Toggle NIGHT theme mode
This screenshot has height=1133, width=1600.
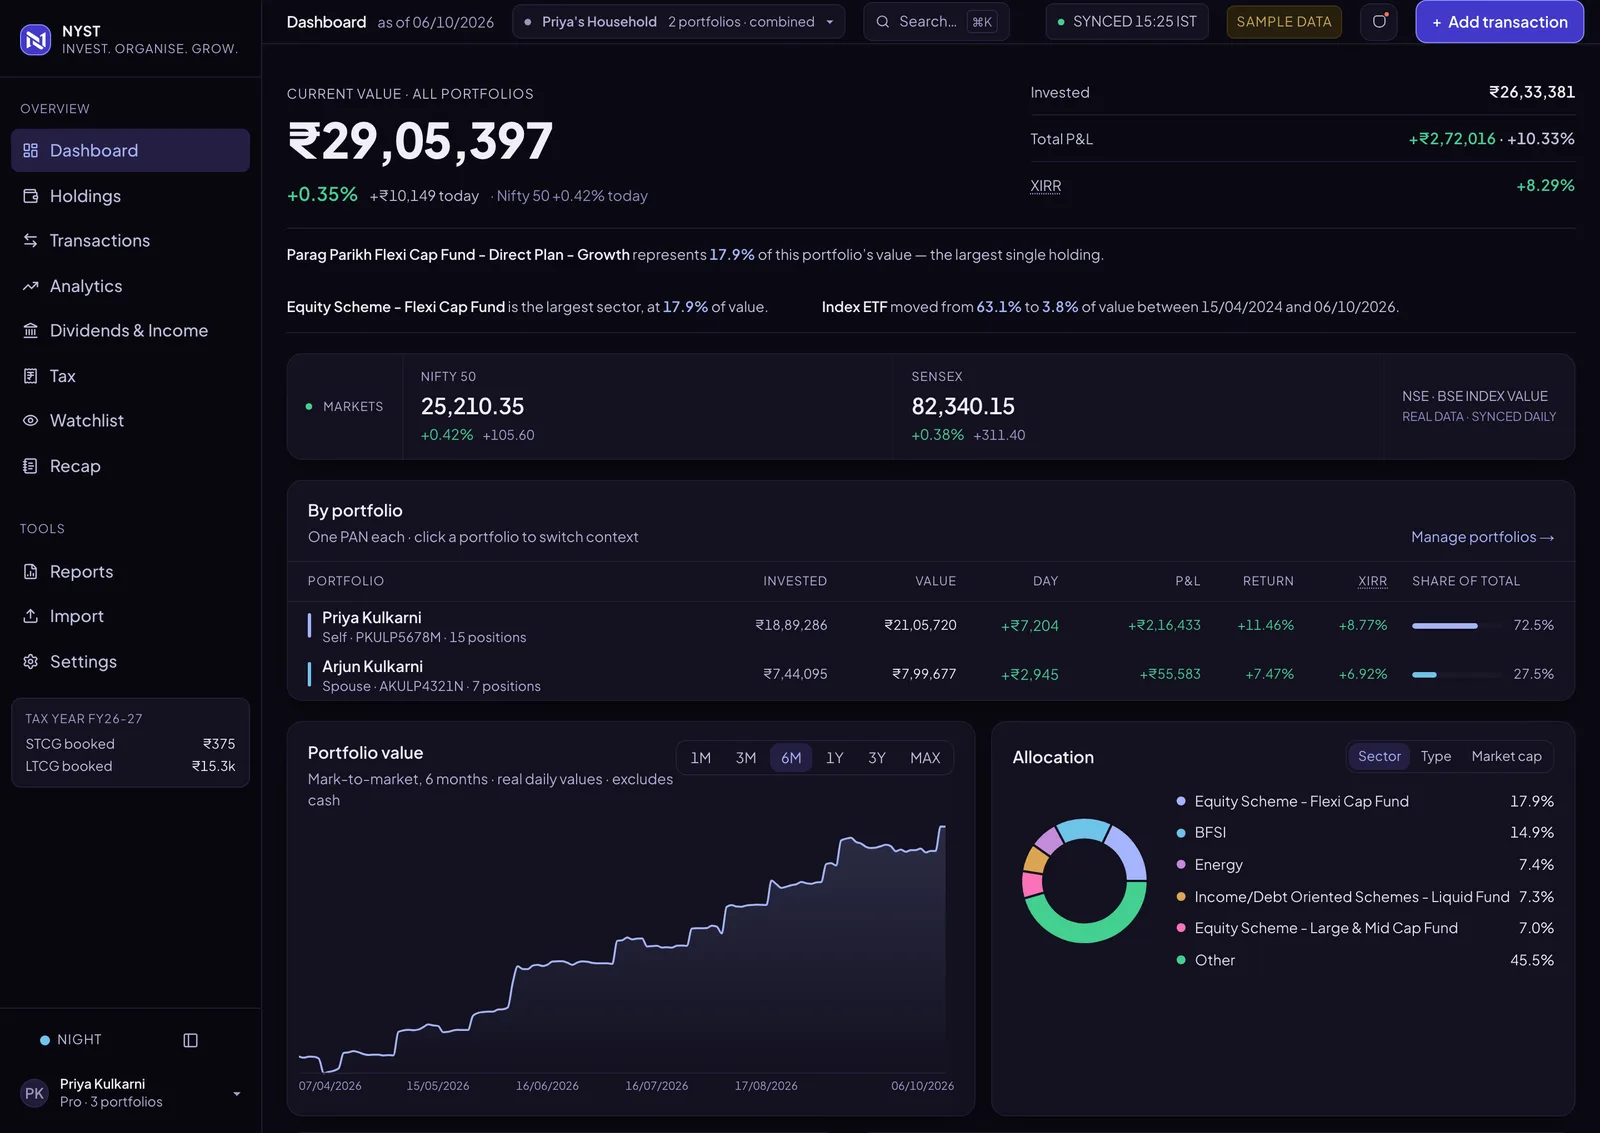point(71,1040)
